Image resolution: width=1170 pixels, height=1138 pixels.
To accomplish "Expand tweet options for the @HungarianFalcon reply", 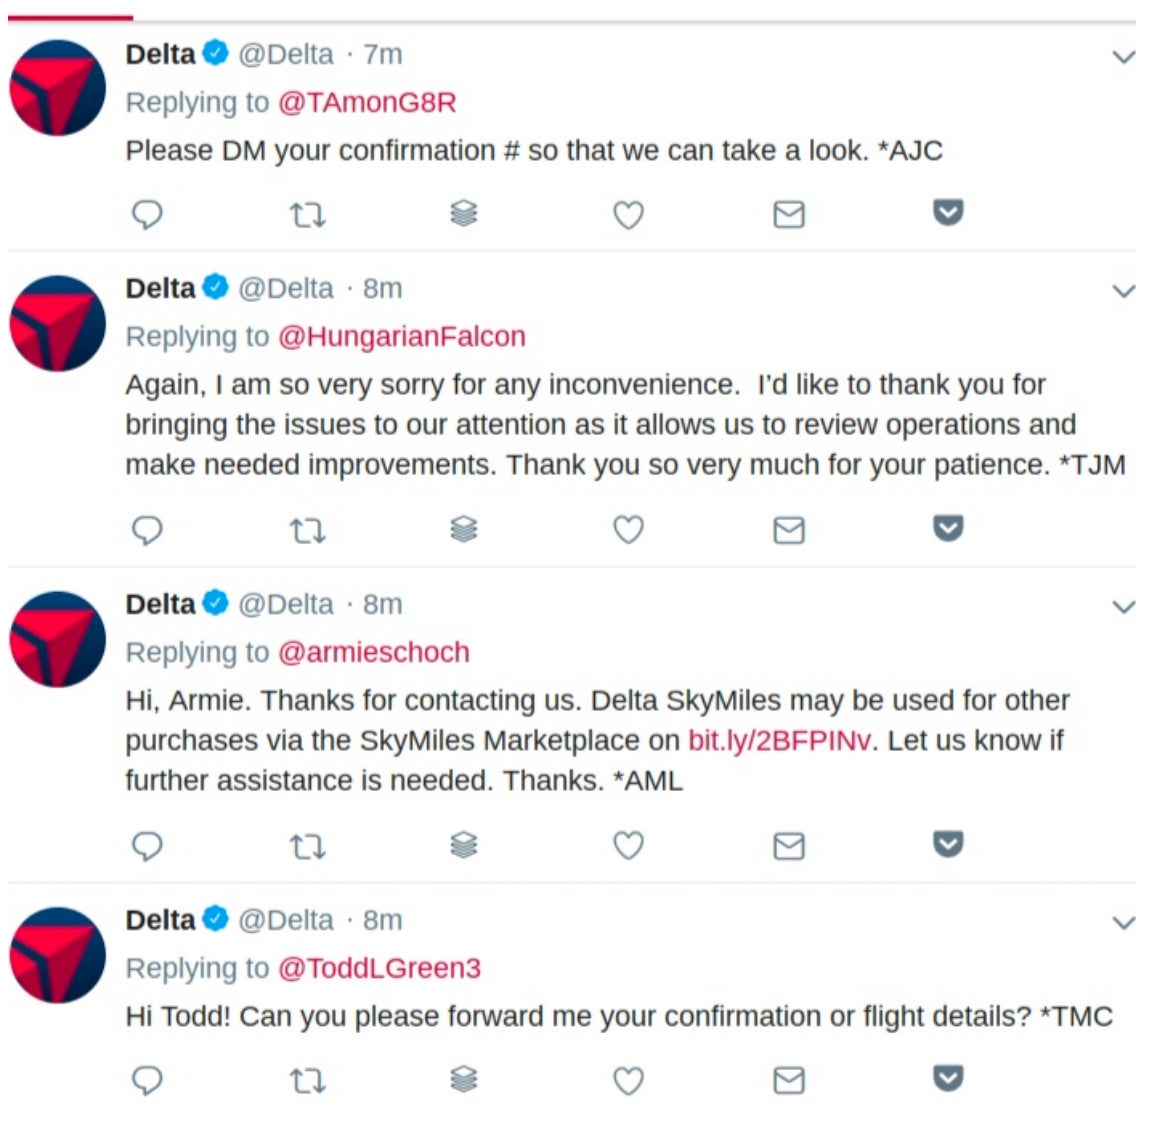I will point(1124,291).
